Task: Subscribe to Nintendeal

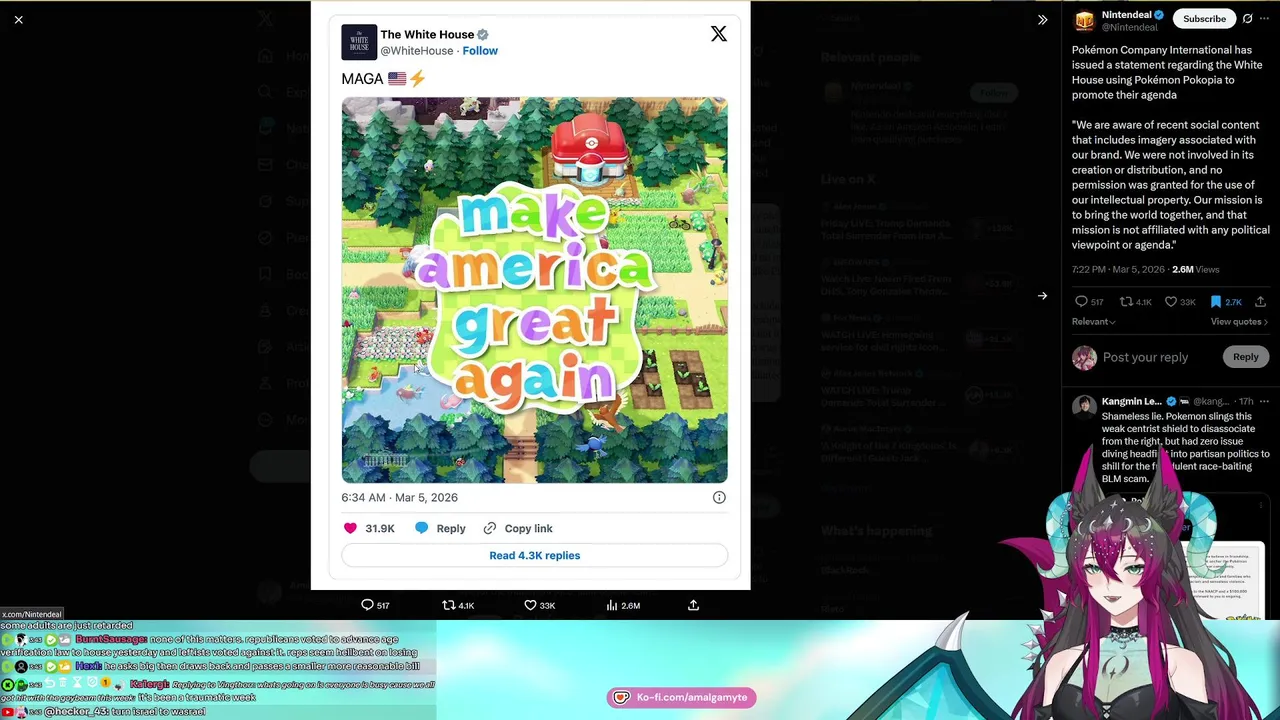Action: (x=1204, y=19)
